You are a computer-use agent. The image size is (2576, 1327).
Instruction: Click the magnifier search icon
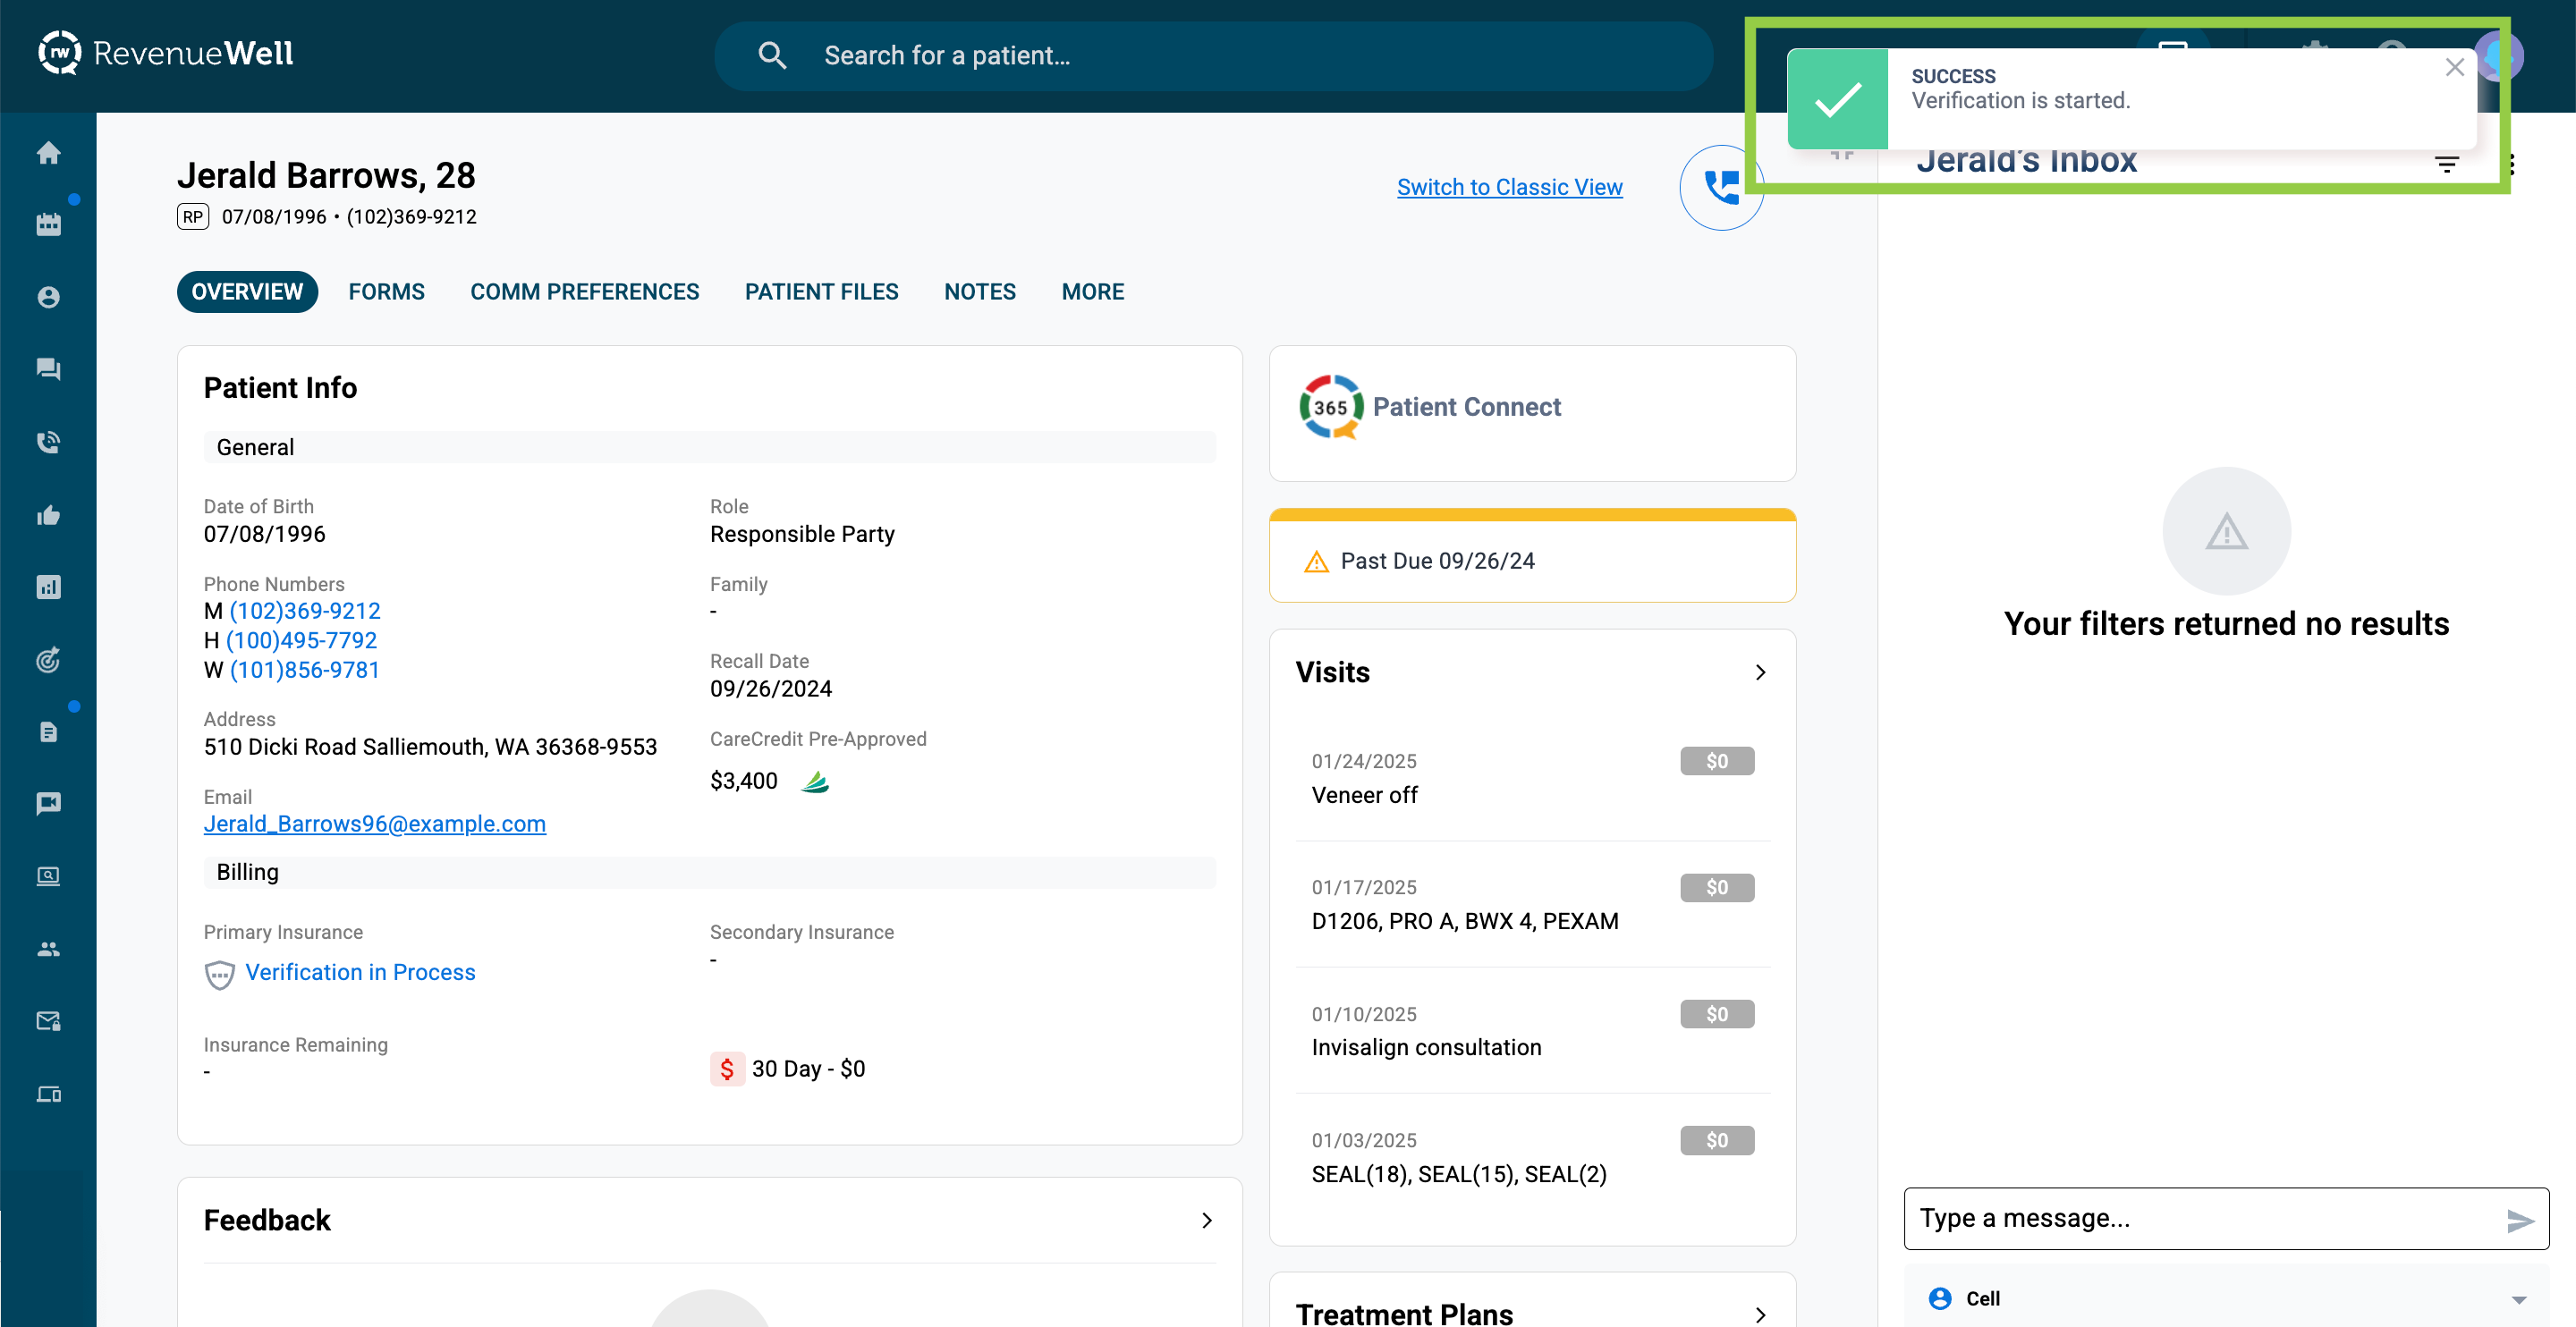pyautogui.click(x=772, y=55)
